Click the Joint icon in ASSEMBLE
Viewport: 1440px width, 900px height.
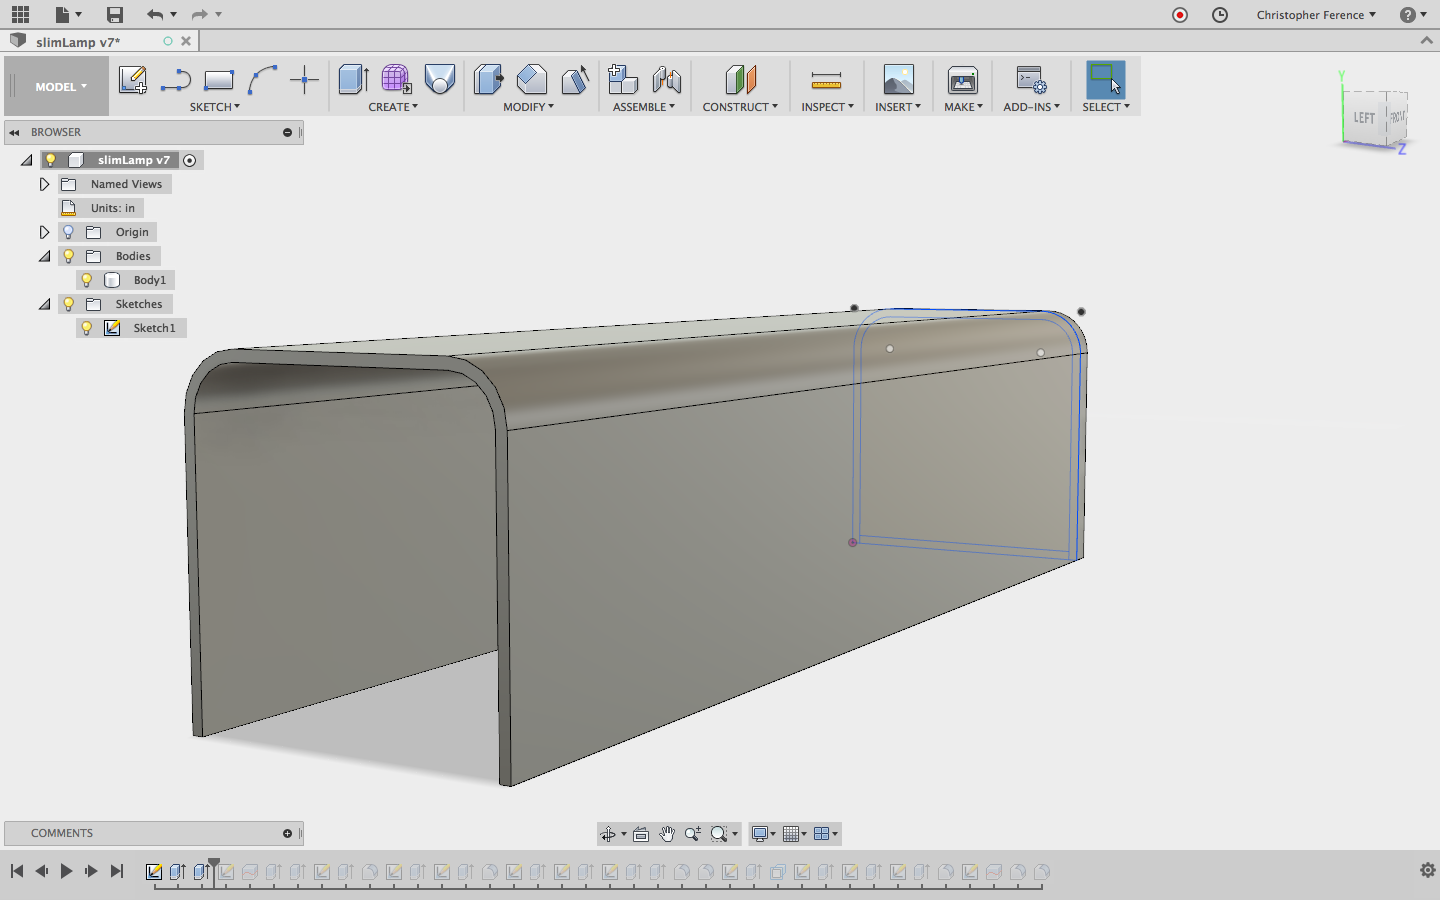click(666, 80)
